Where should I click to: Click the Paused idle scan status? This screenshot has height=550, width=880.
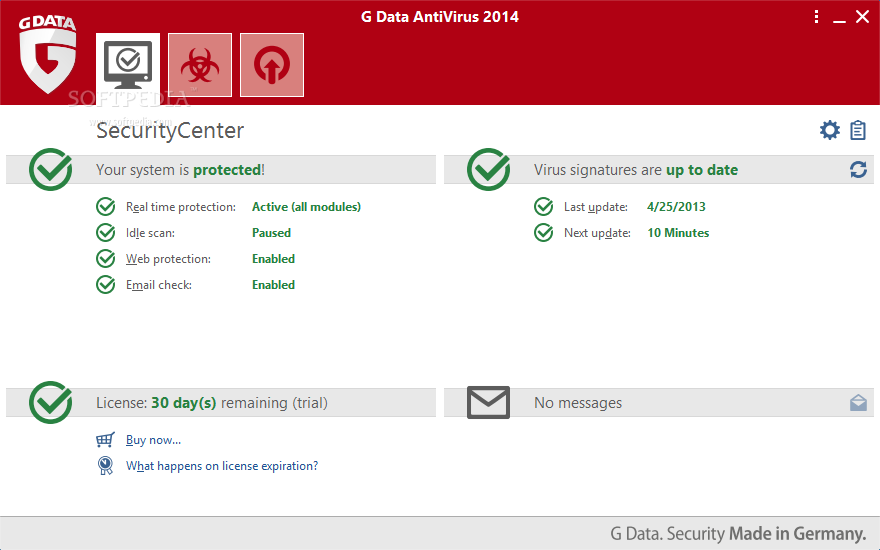pos(272,233)
